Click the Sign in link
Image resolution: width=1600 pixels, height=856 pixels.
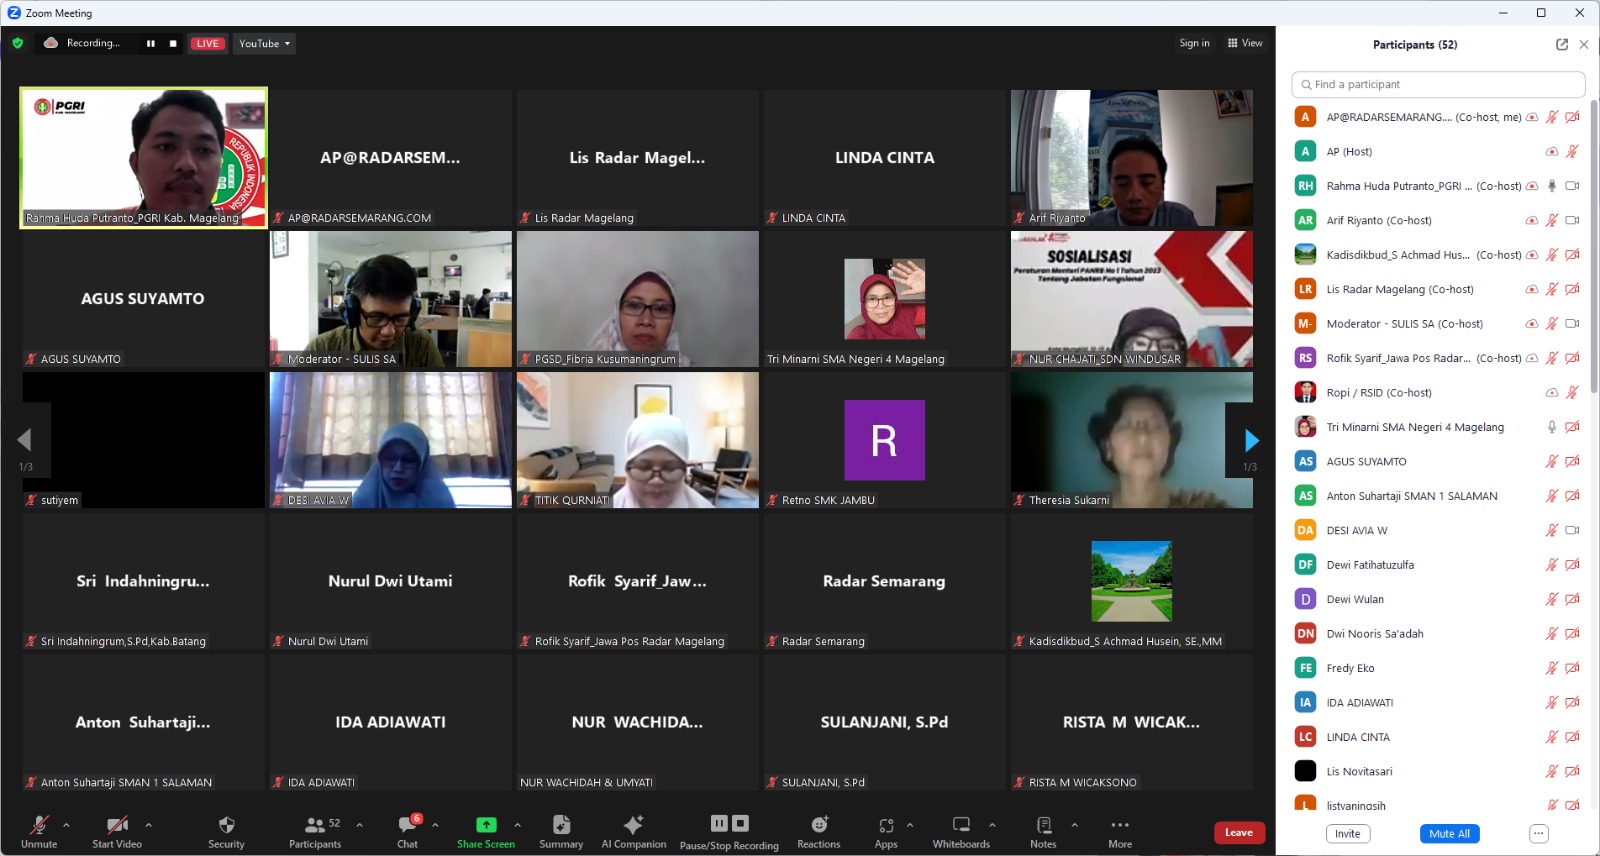click(1194, 43)
